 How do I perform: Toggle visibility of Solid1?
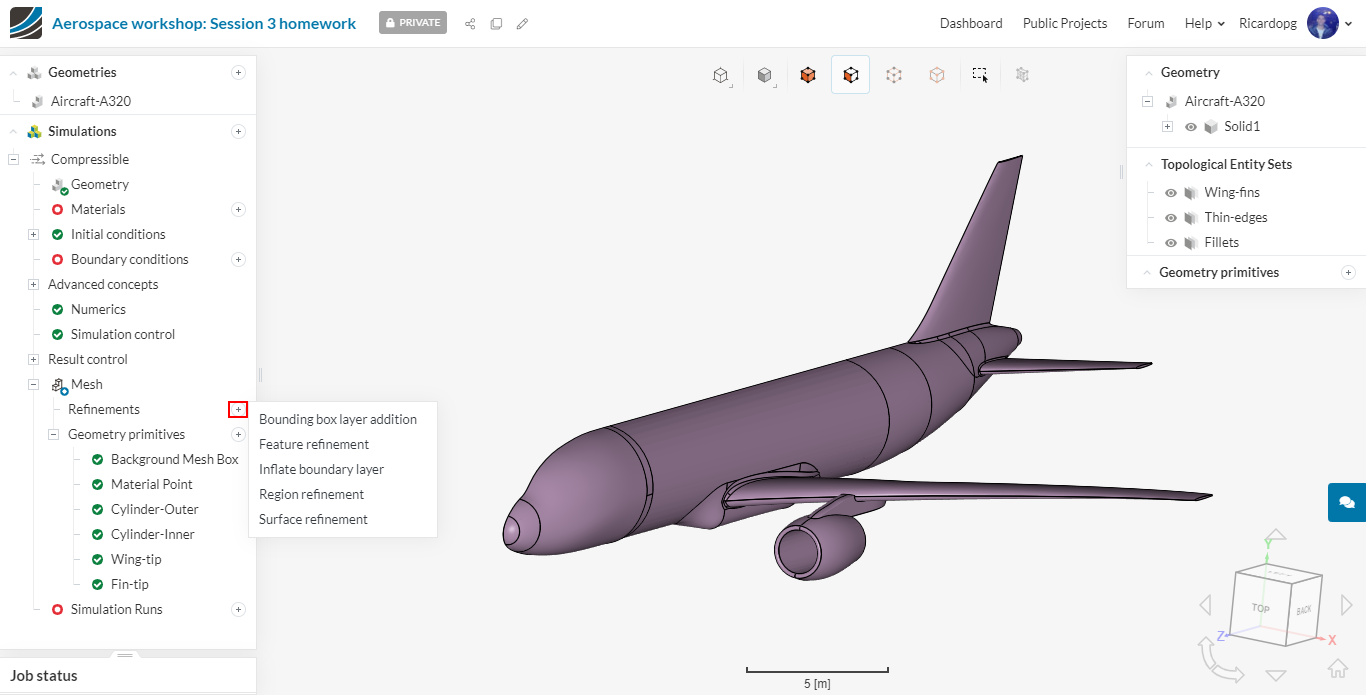[1191, 127]
